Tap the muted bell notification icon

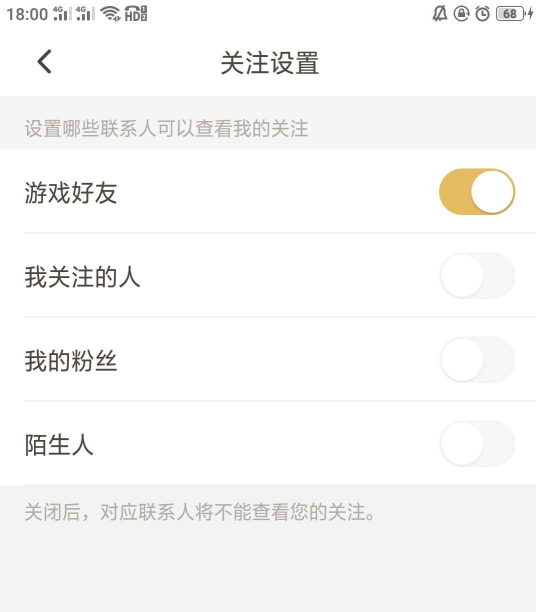click(440, 14)
